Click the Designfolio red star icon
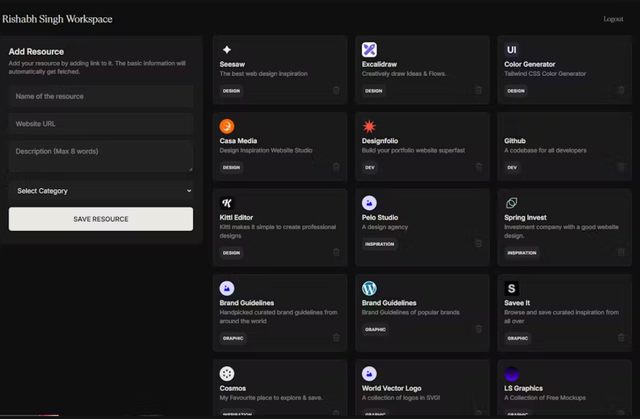Image resolution: width=640 pixels, height=419 pixels. click(x=369, y=127)
